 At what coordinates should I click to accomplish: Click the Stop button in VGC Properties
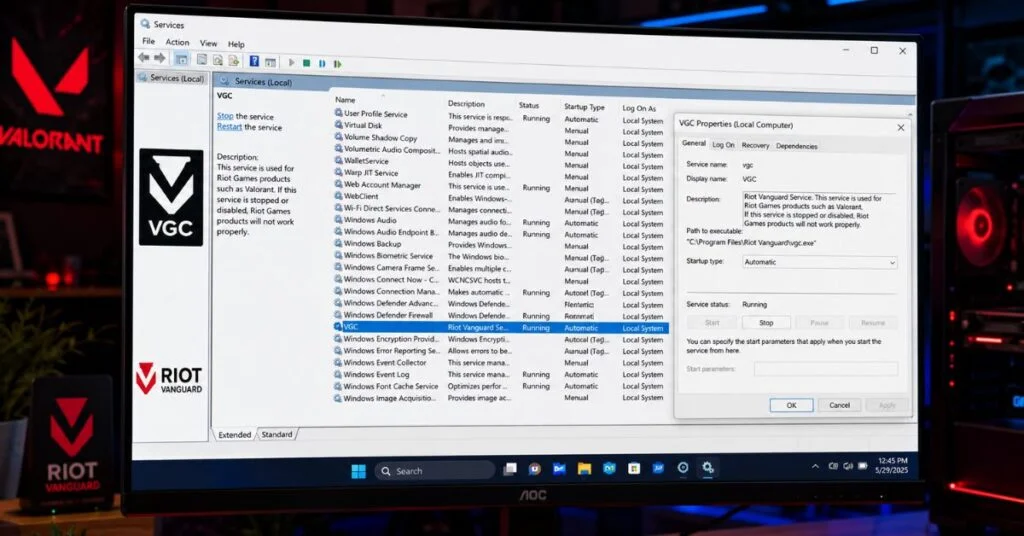coord(766,323)
